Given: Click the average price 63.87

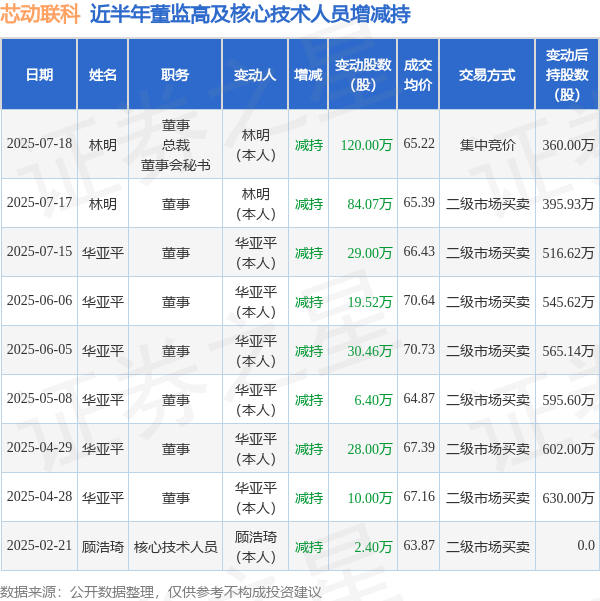Looking at the screenshot, I should pyautogui.click(x=419, y=546).
